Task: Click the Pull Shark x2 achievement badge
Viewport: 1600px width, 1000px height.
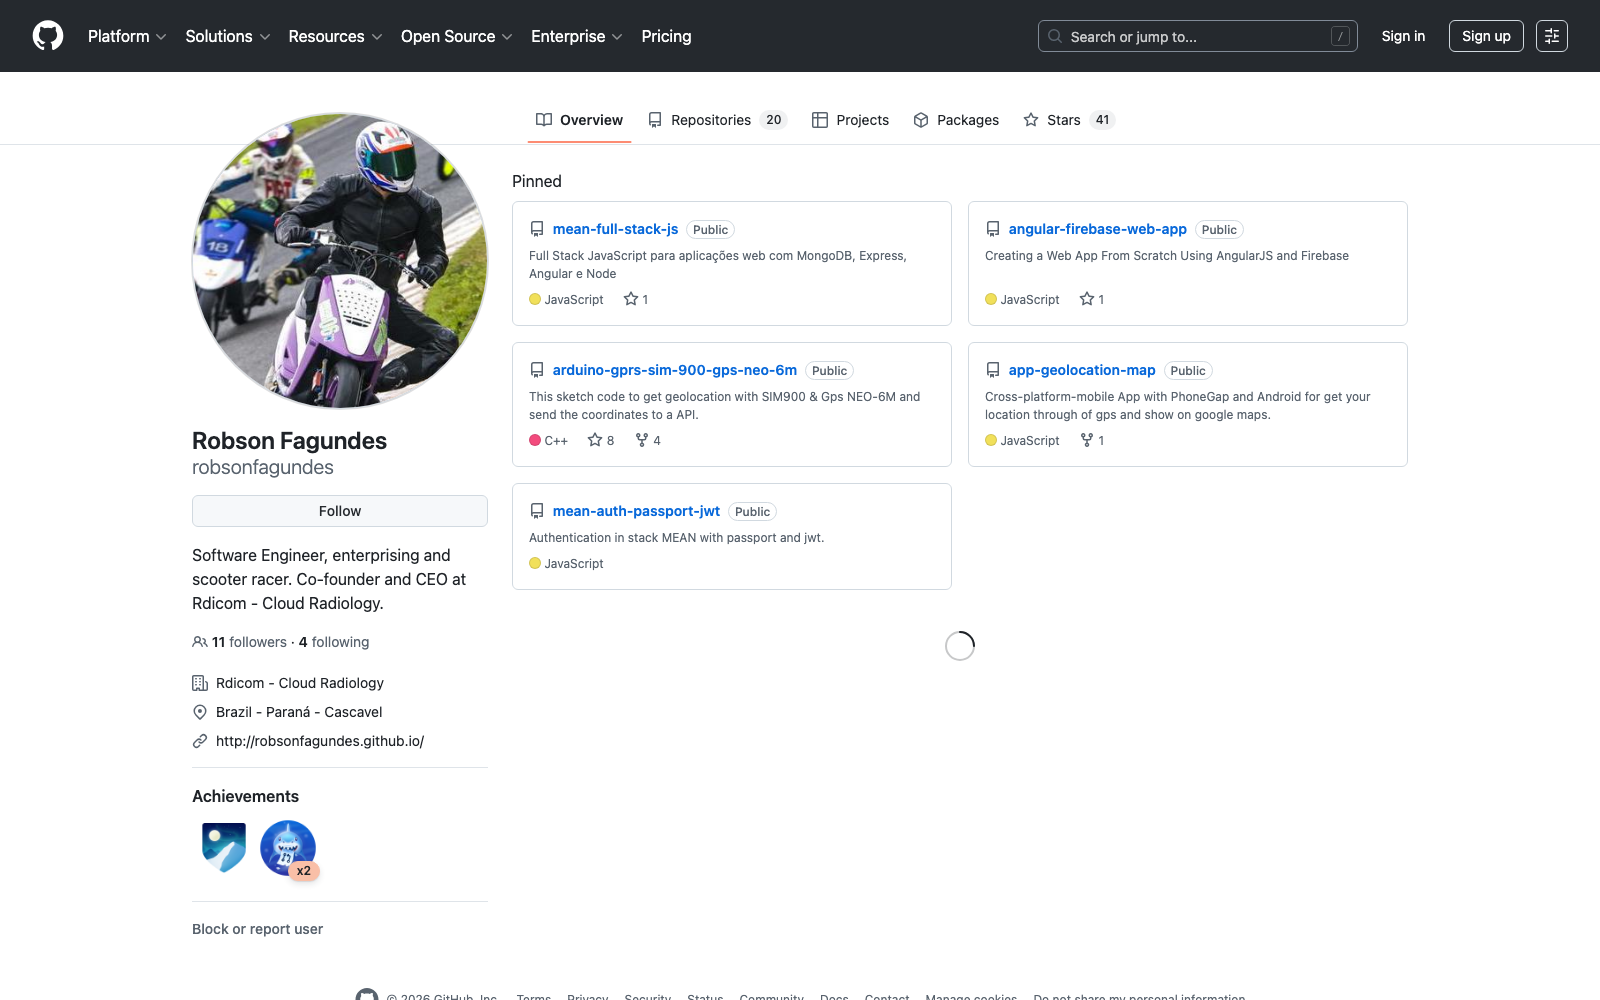Action: click(288, 848)
